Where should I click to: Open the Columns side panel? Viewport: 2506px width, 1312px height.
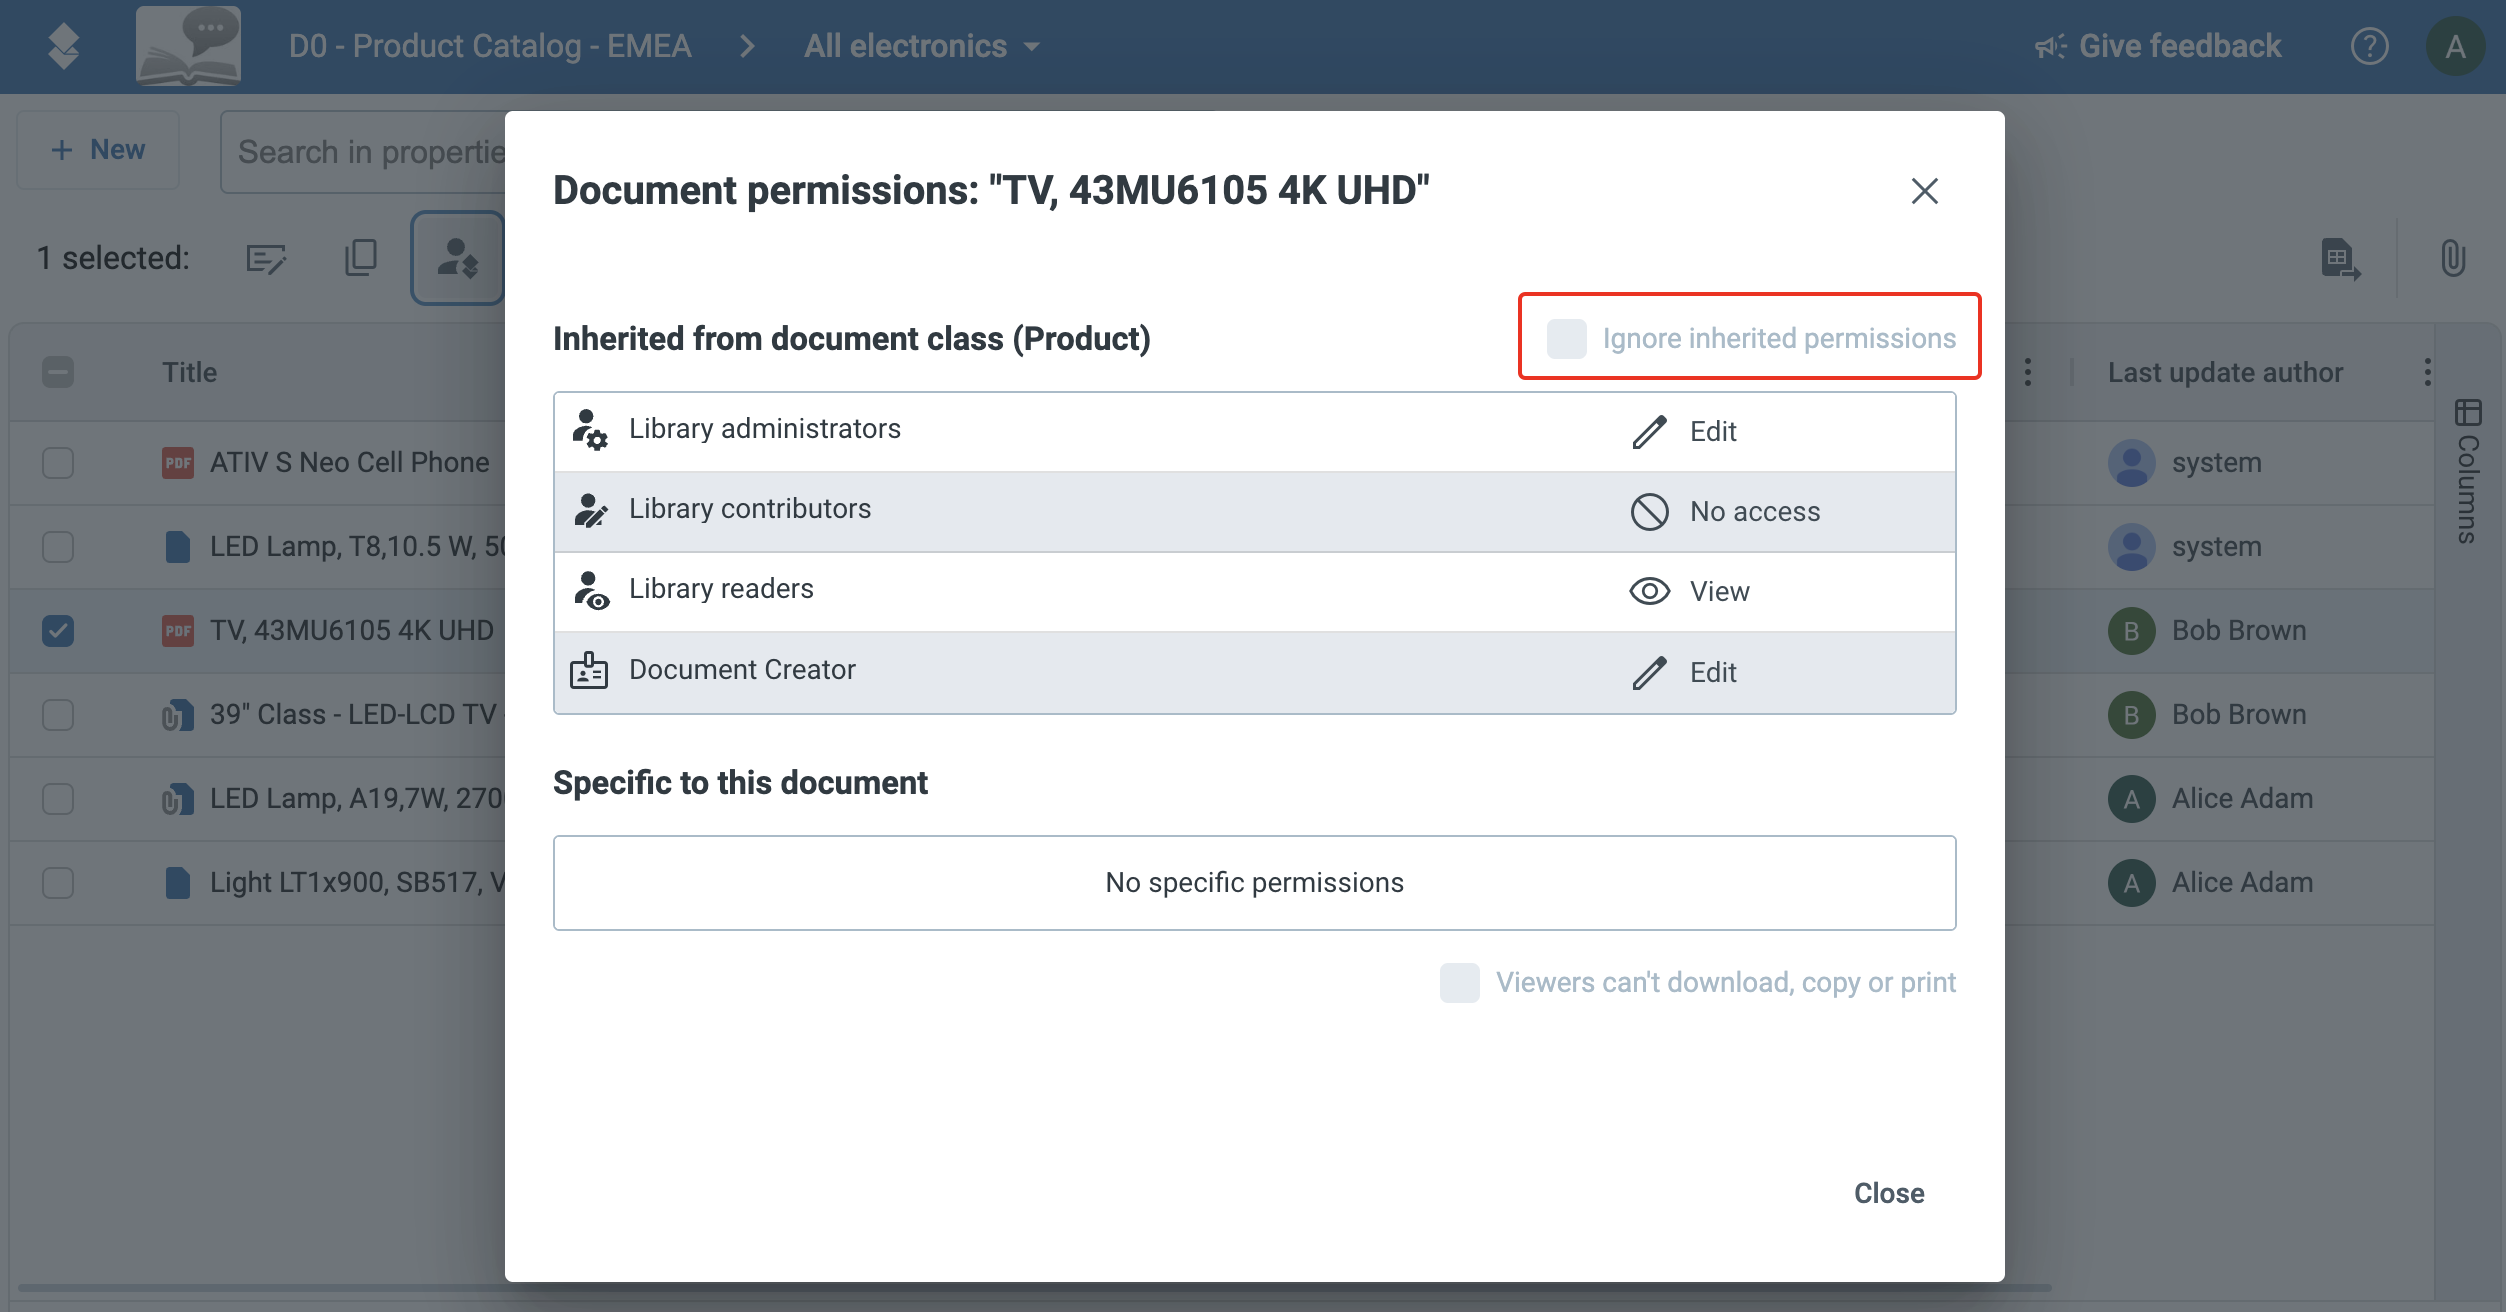[2467, 471]
